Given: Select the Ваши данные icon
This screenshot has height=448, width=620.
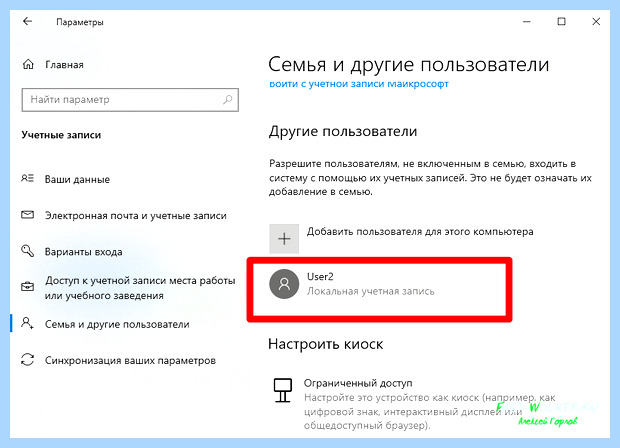Looking at the screenshot, I should 27,178.
